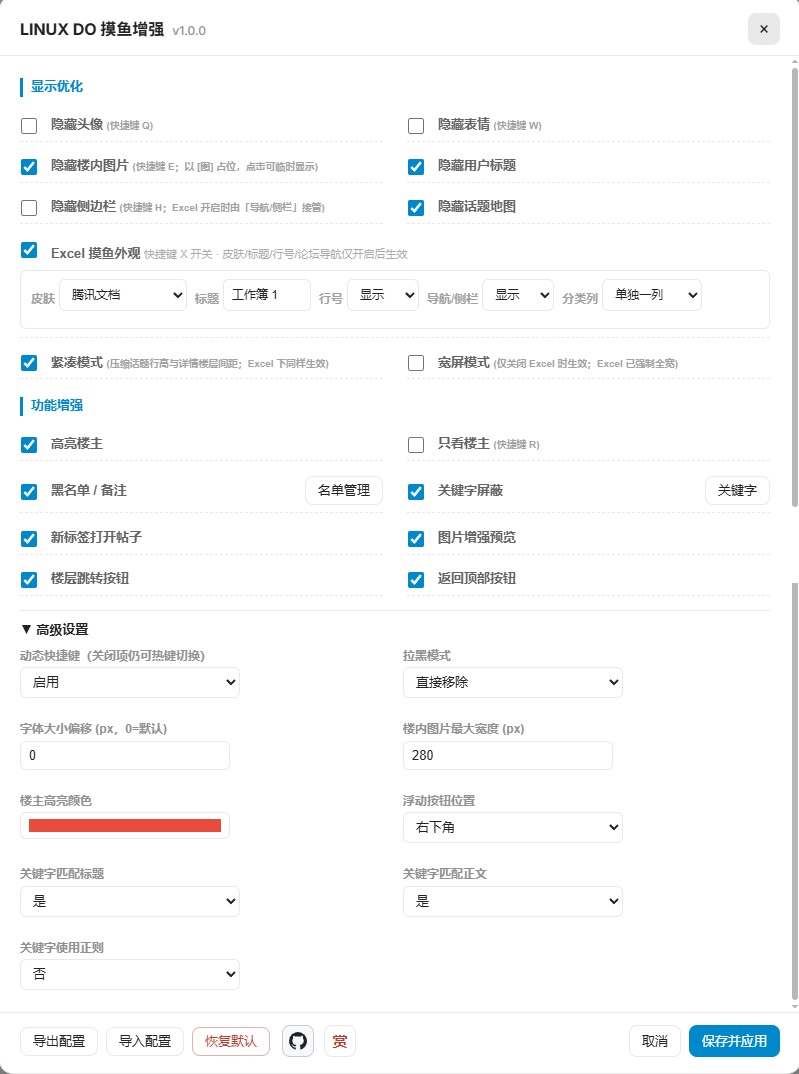The image size is (799, 1074).
Task: Check the 隐藏侧边栏 checkbox
Action: [29, 208]
